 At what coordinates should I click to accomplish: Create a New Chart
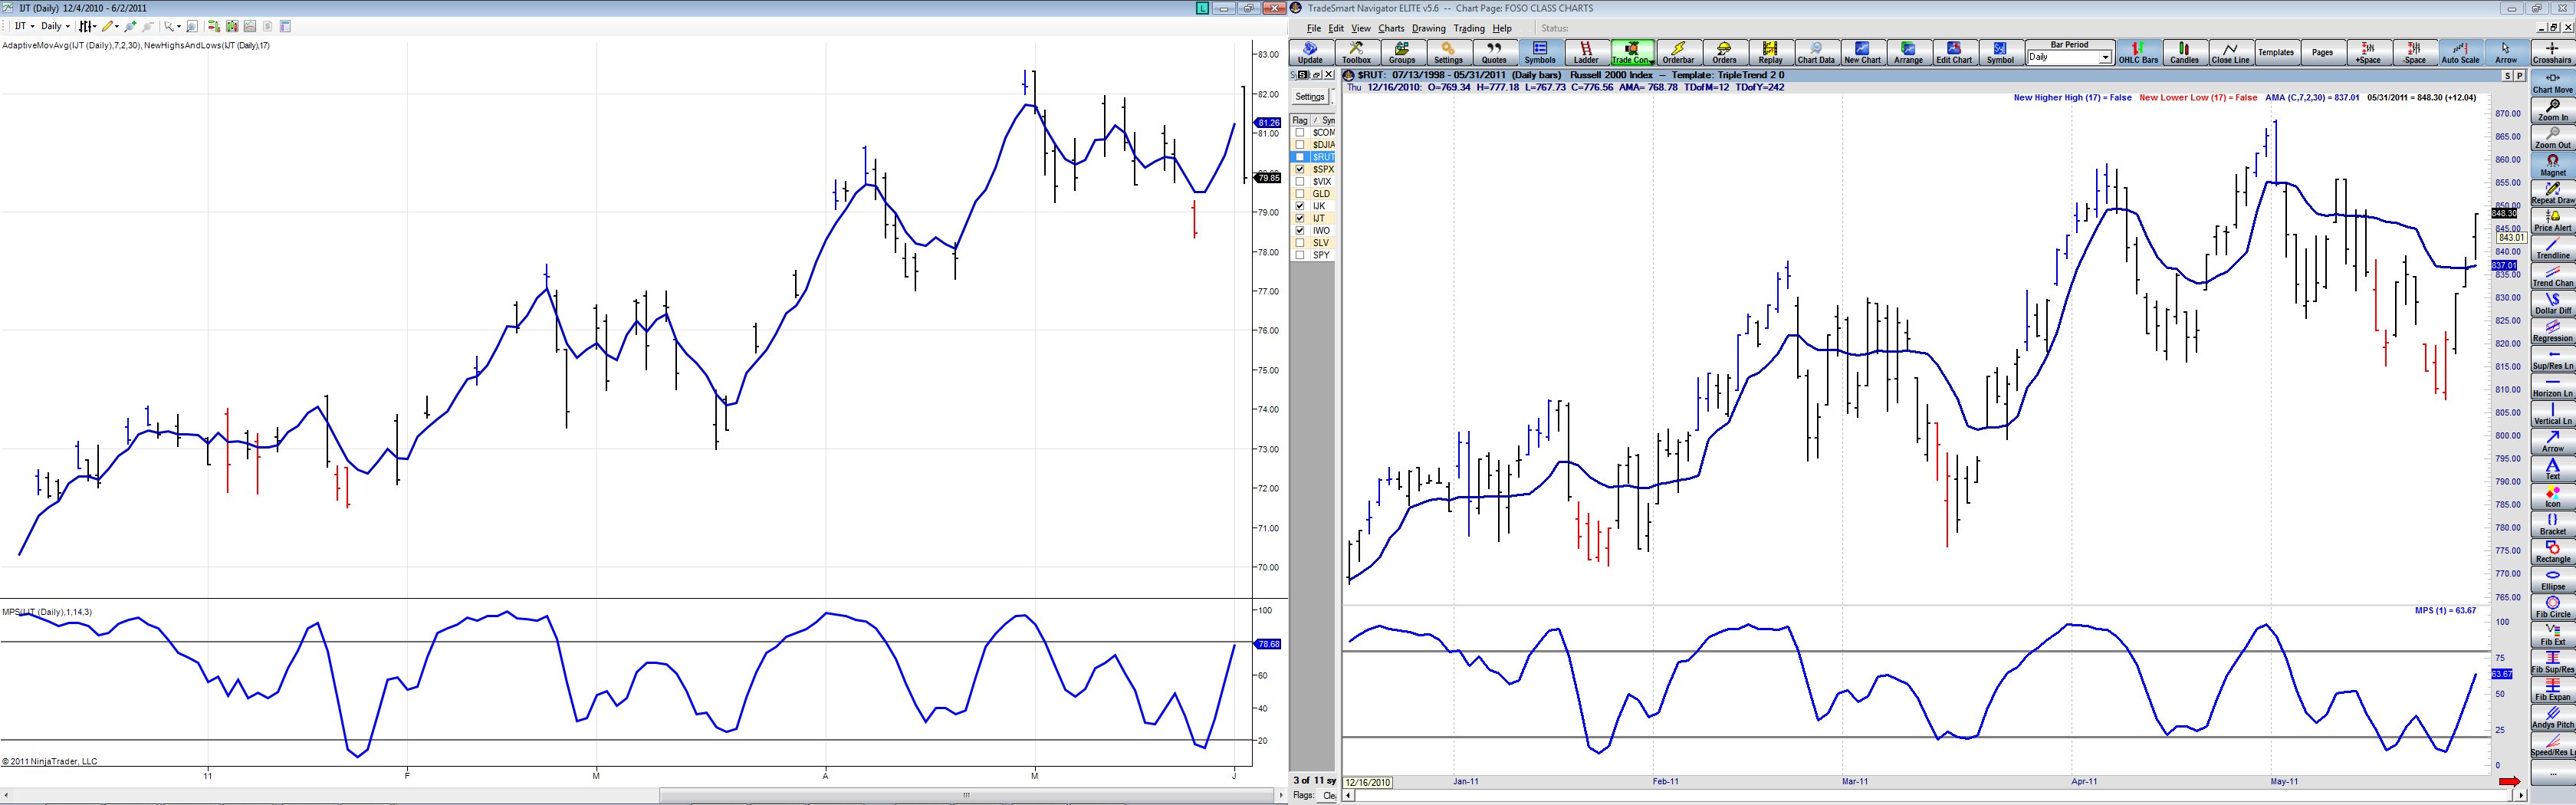[1862, 52]
